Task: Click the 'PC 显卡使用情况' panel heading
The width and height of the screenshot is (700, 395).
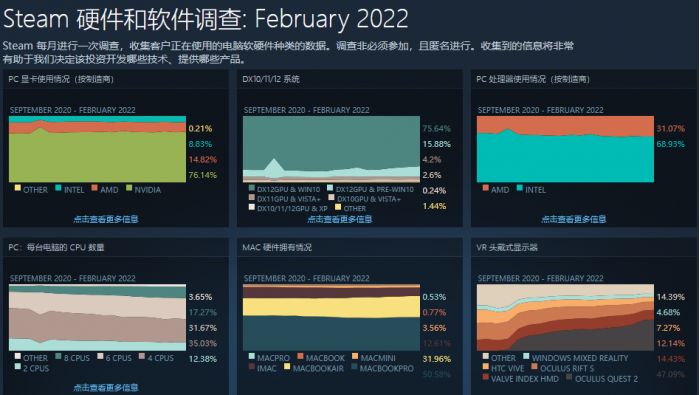Action: [61, 79]
